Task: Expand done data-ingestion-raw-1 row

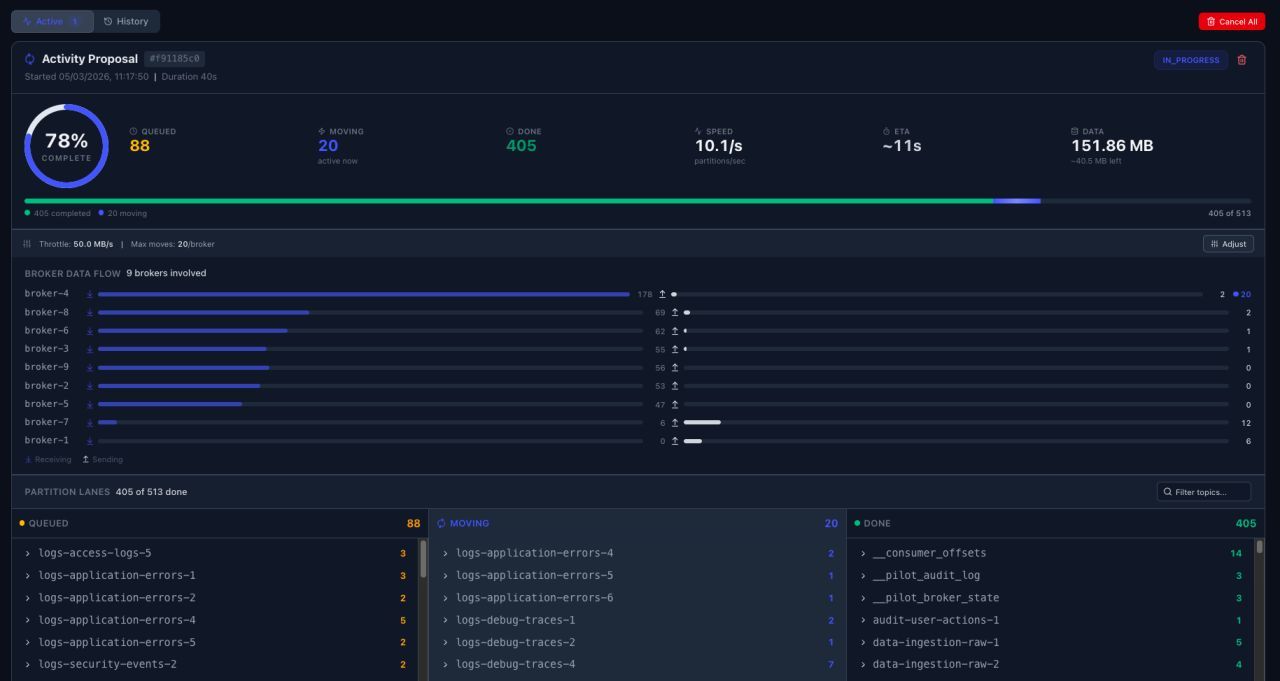Action: 1050,642
